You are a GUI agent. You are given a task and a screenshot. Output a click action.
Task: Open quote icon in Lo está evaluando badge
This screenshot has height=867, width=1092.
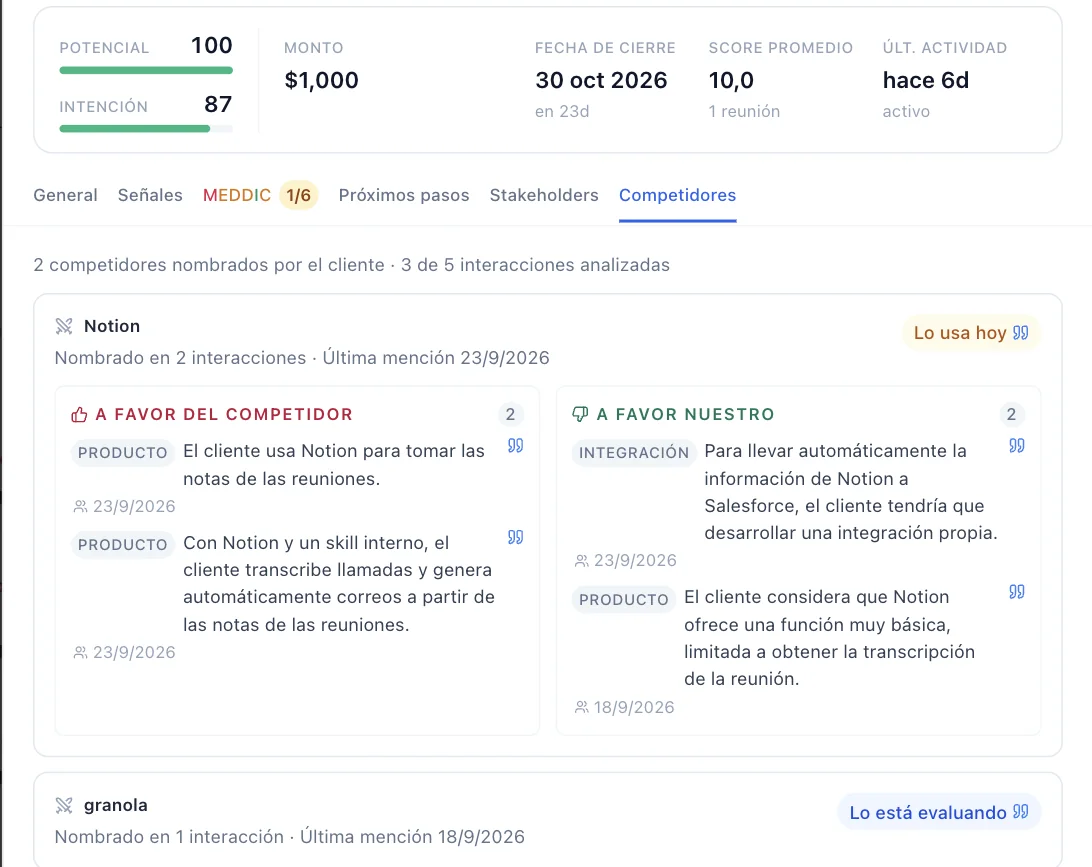1020,812
